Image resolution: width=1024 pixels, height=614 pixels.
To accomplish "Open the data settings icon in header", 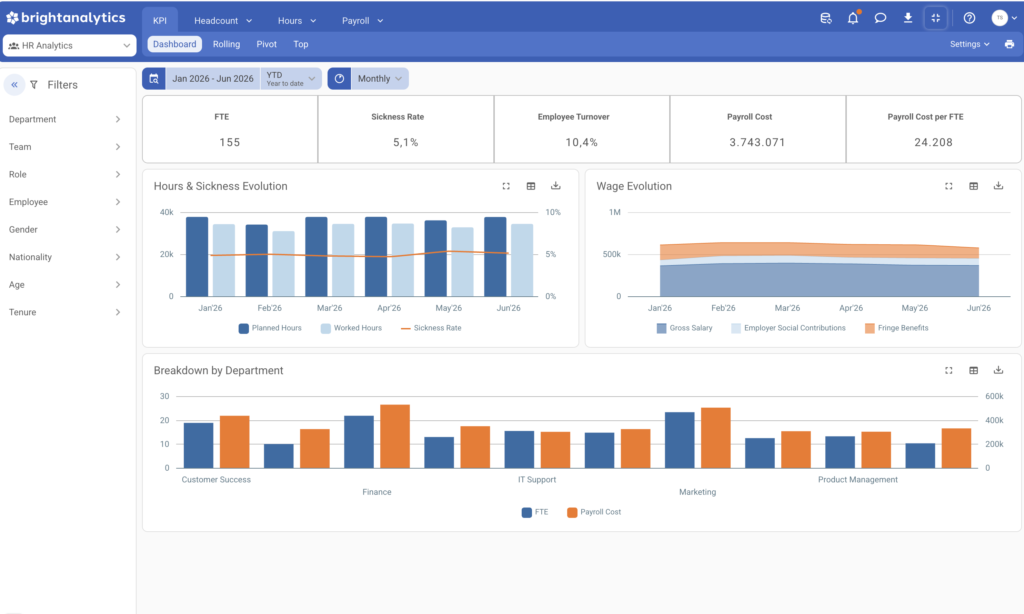I will (x=825, y=18).
